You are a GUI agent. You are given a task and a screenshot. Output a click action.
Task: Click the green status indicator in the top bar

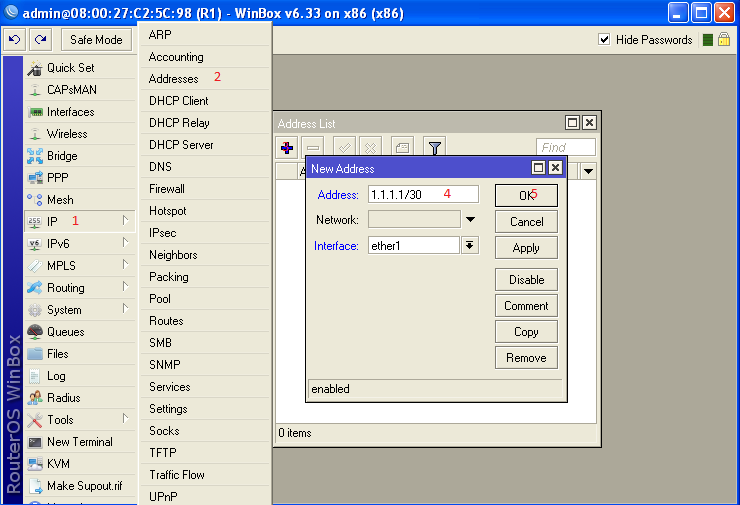click(x=707, y=40)
